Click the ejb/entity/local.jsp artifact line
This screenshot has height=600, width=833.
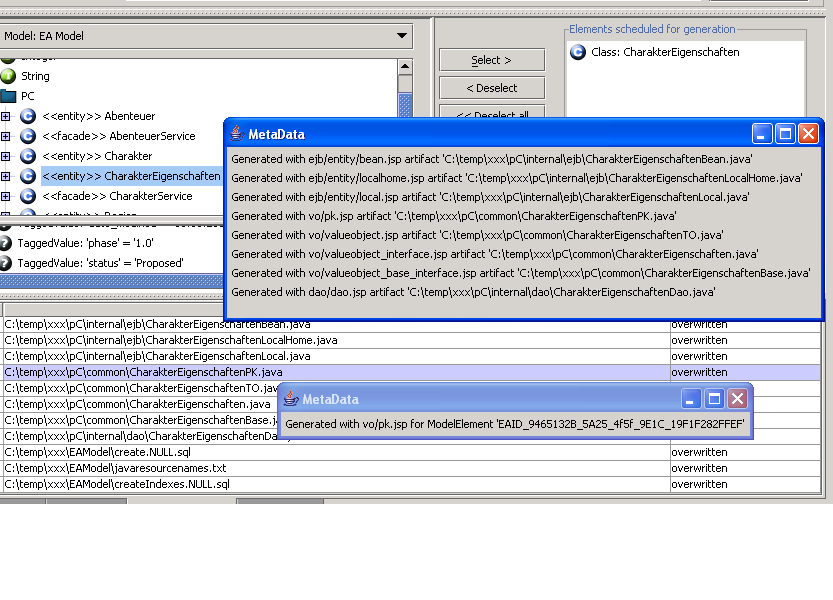[x=490, y=197]
